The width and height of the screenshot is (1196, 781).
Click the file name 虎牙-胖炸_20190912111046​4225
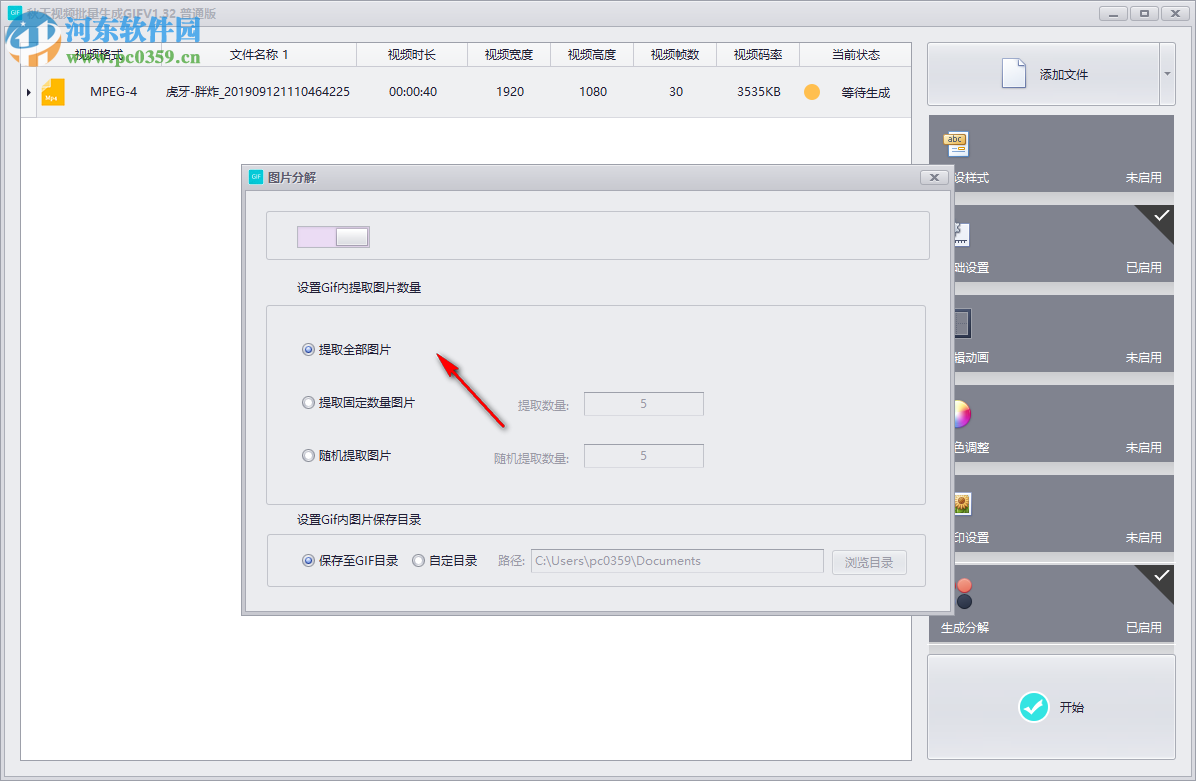click(258, 92)
